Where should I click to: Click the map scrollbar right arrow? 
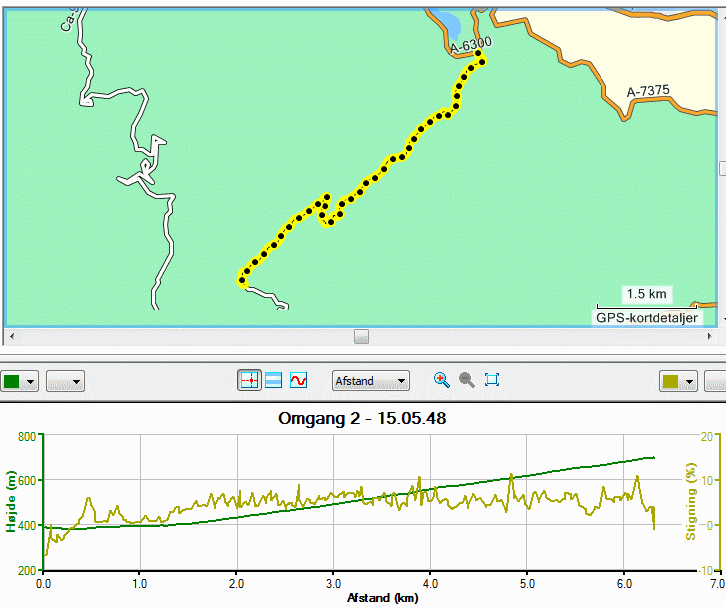(x=710, y=337)
